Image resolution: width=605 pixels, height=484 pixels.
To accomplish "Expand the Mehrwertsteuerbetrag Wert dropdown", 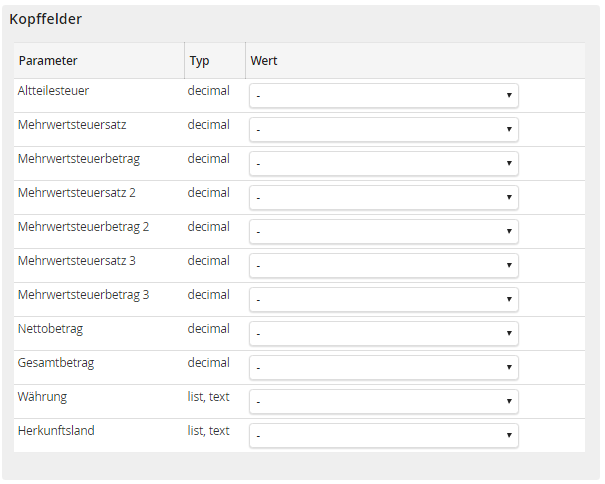I will (383, 164).
